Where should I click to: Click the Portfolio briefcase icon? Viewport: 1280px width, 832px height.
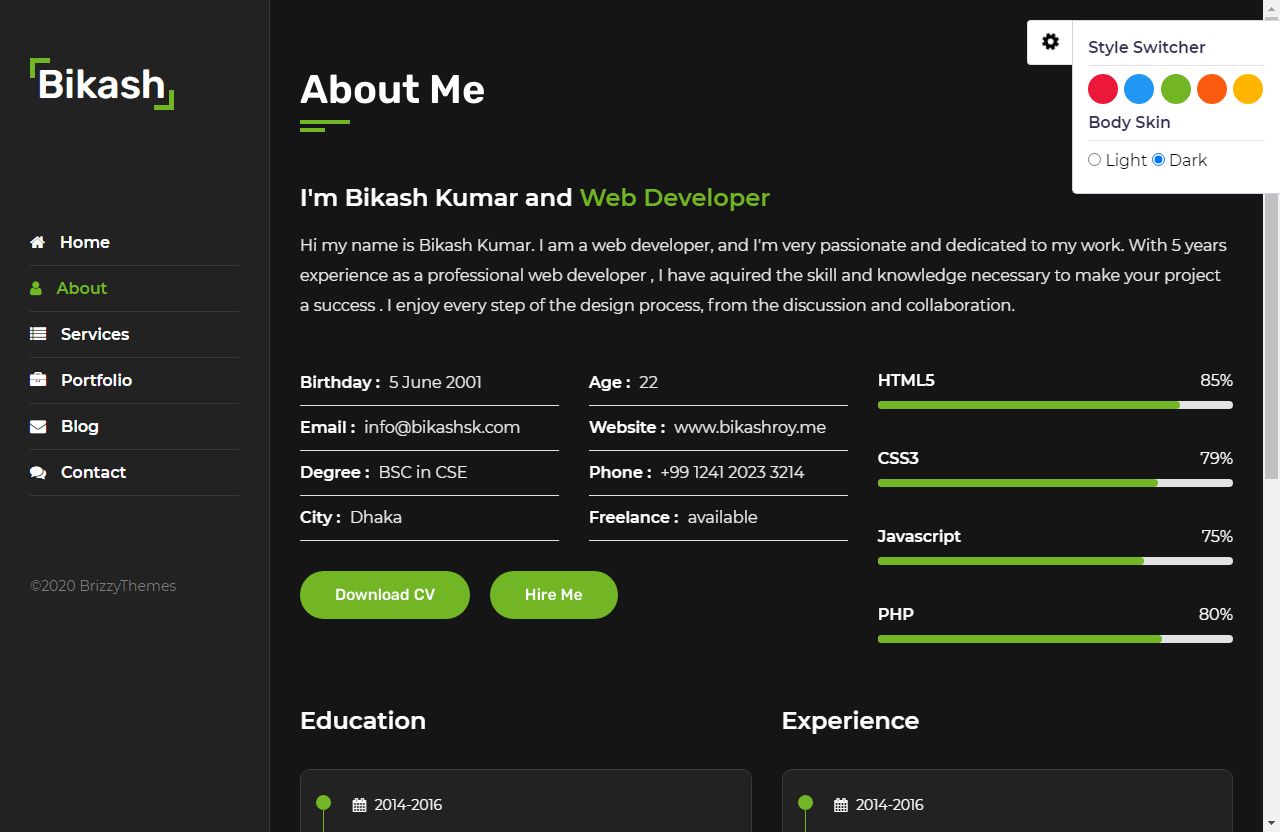tap(38, 380)
